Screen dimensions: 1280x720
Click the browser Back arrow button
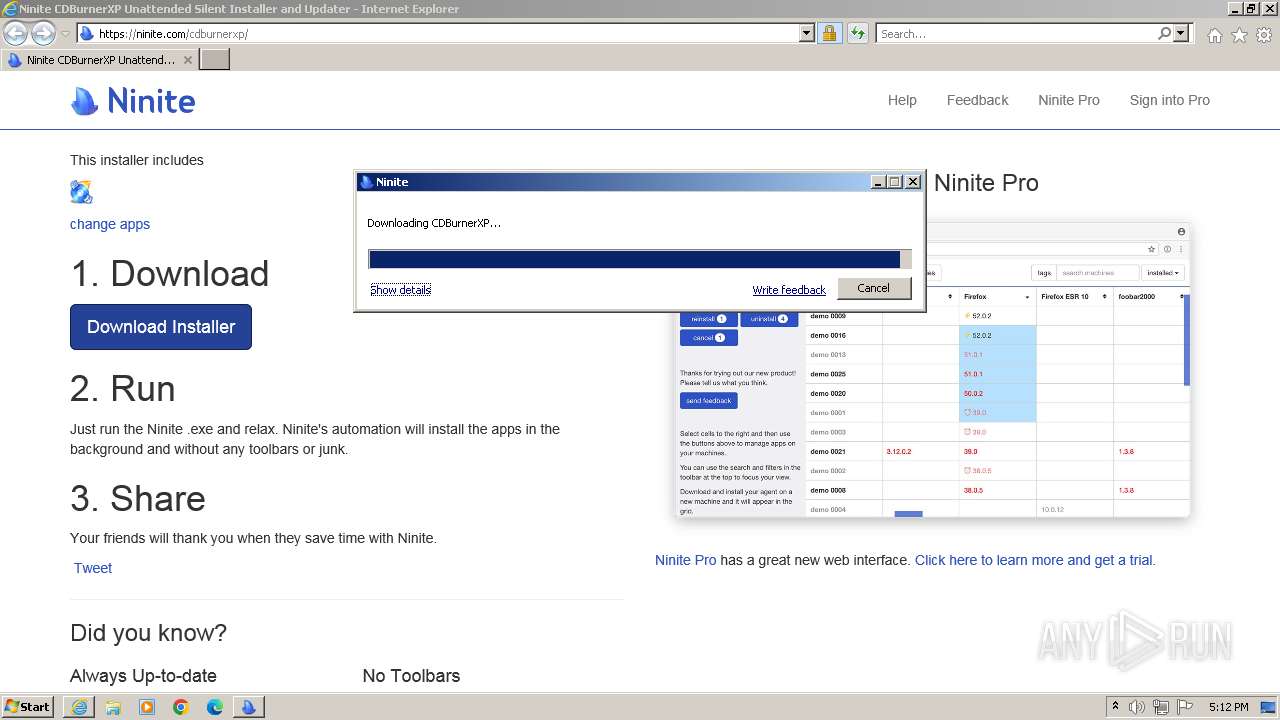(16, 34)
